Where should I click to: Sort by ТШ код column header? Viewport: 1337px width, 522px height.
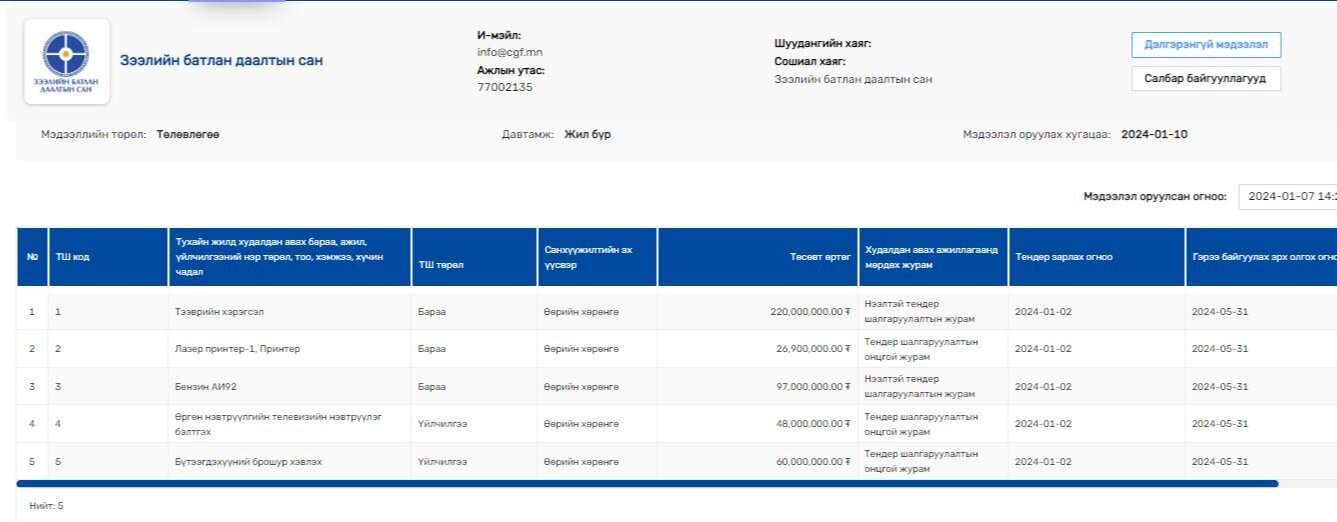[x=73, y=257]
